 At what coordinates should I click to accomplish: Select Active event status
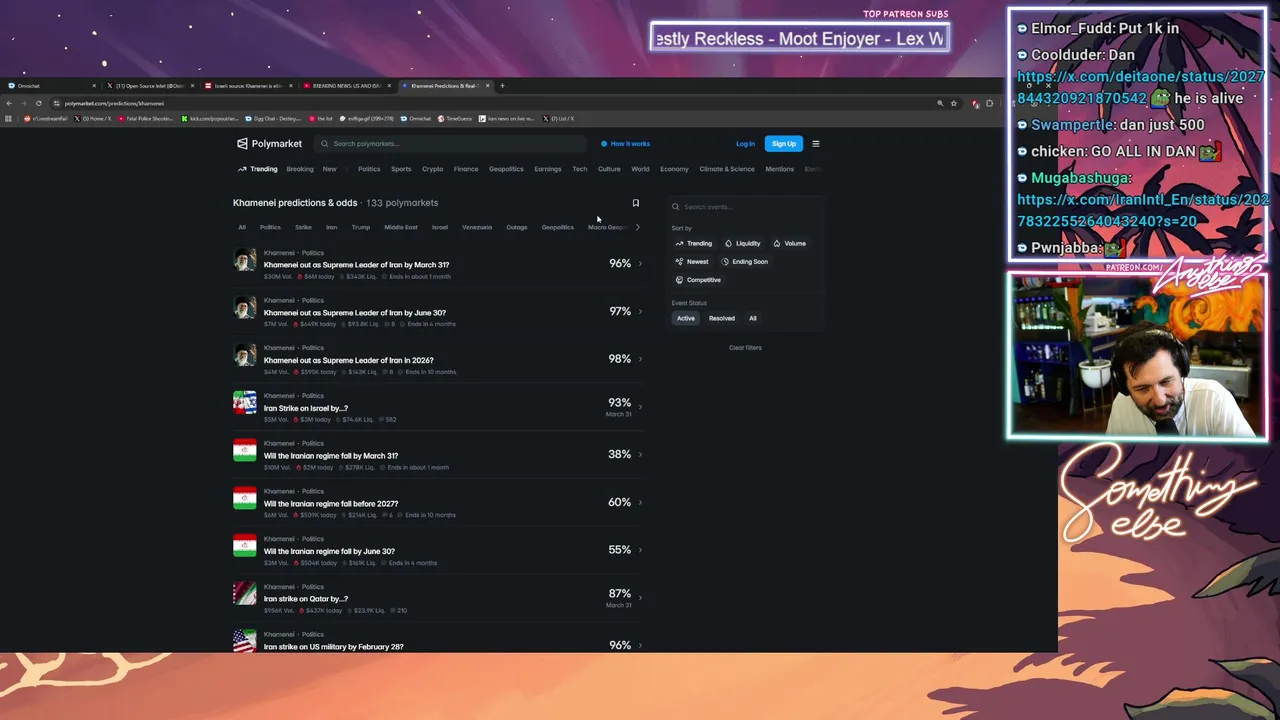(686, 318)
